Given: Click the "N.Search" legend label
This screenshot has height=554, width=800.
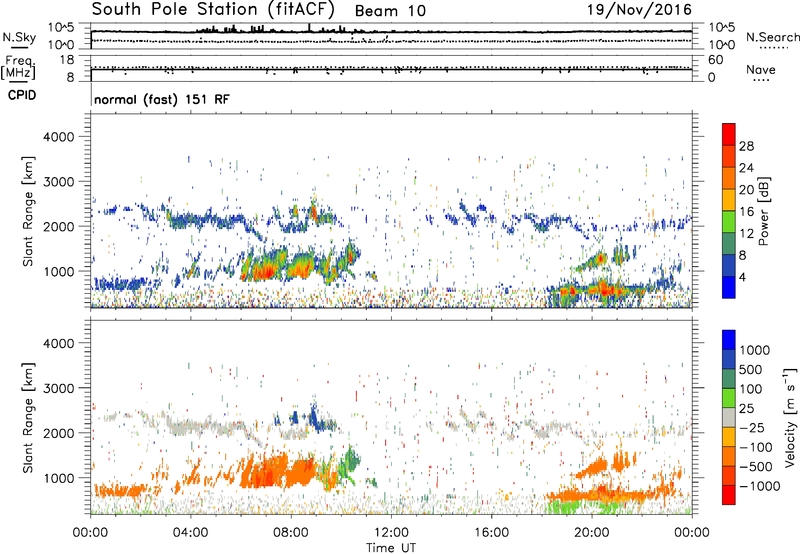Looking at the screenshot, I should click(773, 37).
